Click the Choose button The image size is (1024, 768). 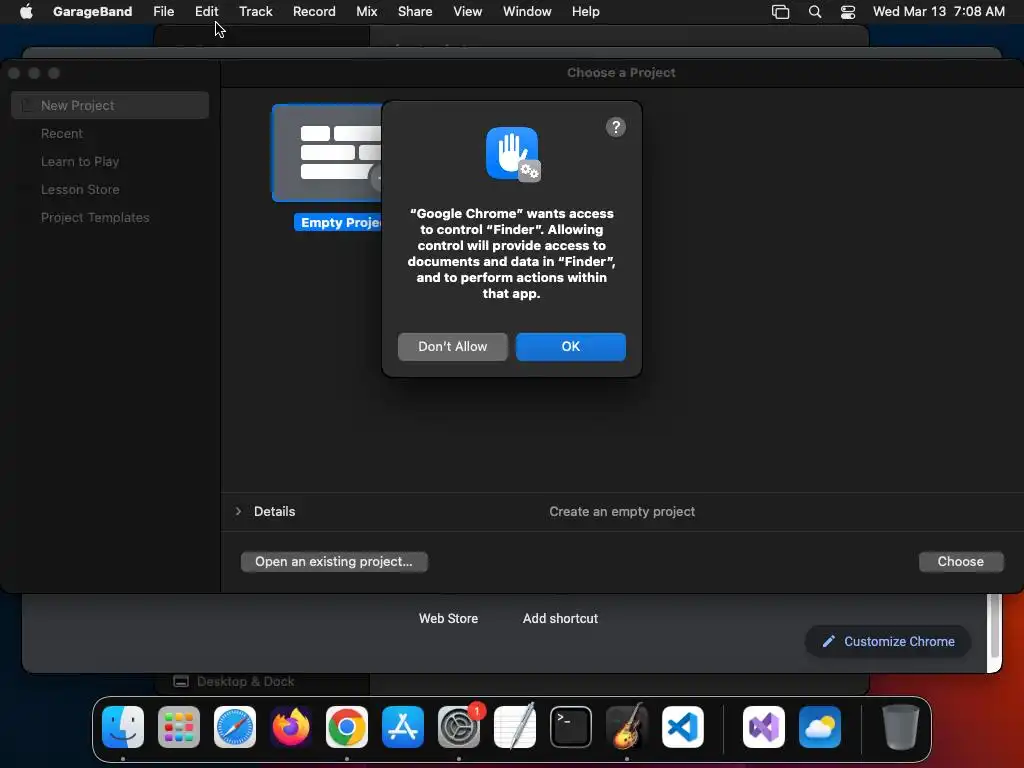961,562
